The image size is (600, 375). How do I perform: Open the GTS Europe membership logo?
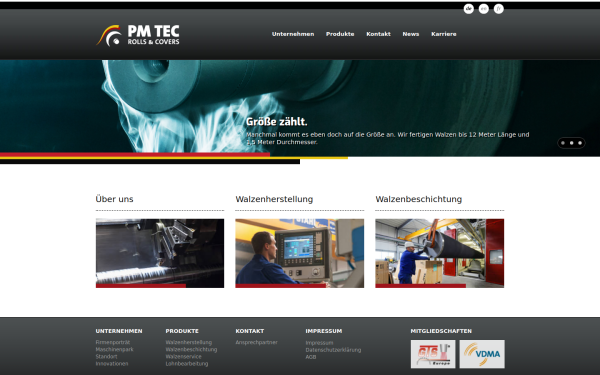(x=433, y=354)
